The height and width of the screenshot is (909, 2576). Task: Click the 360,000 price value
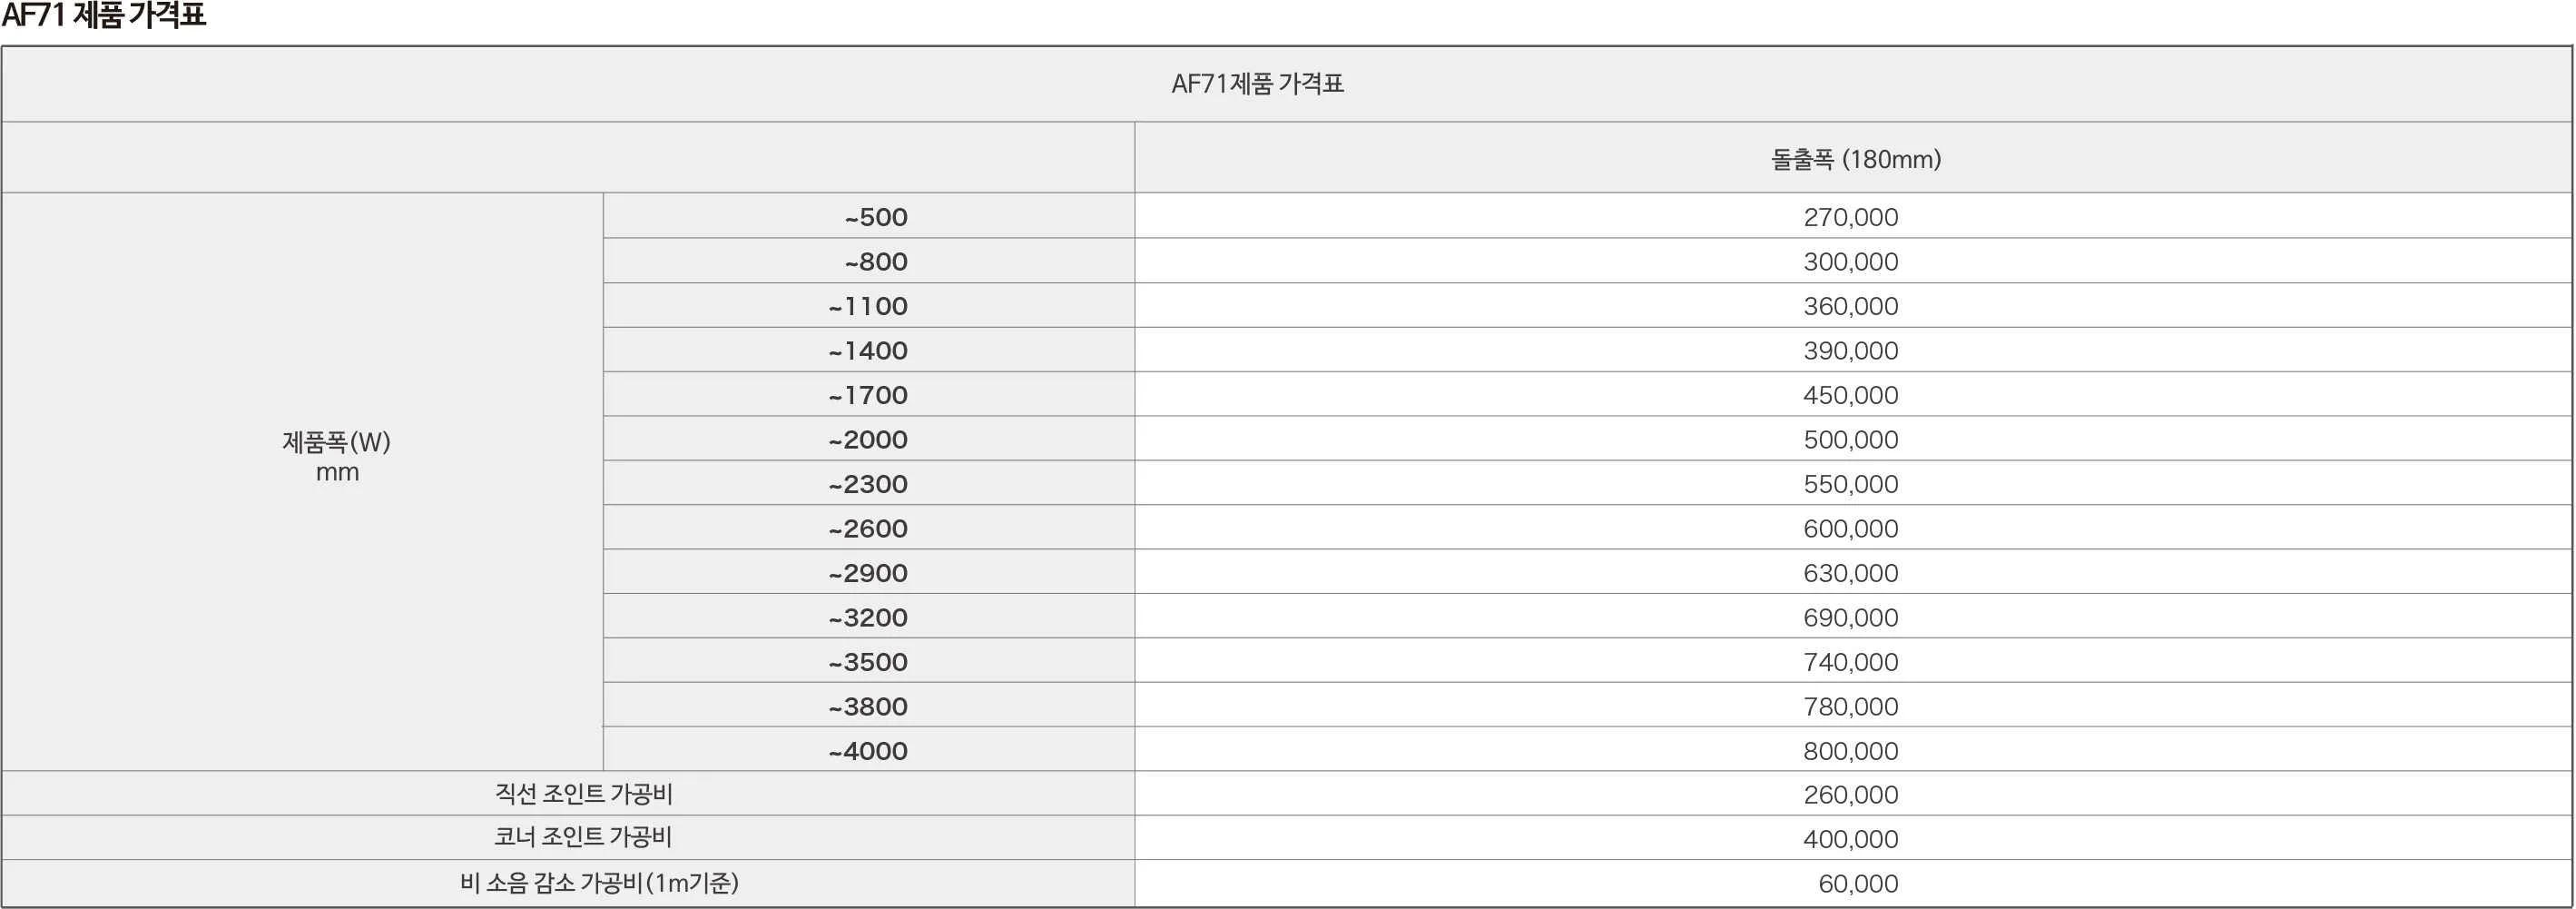point(1850,306)
